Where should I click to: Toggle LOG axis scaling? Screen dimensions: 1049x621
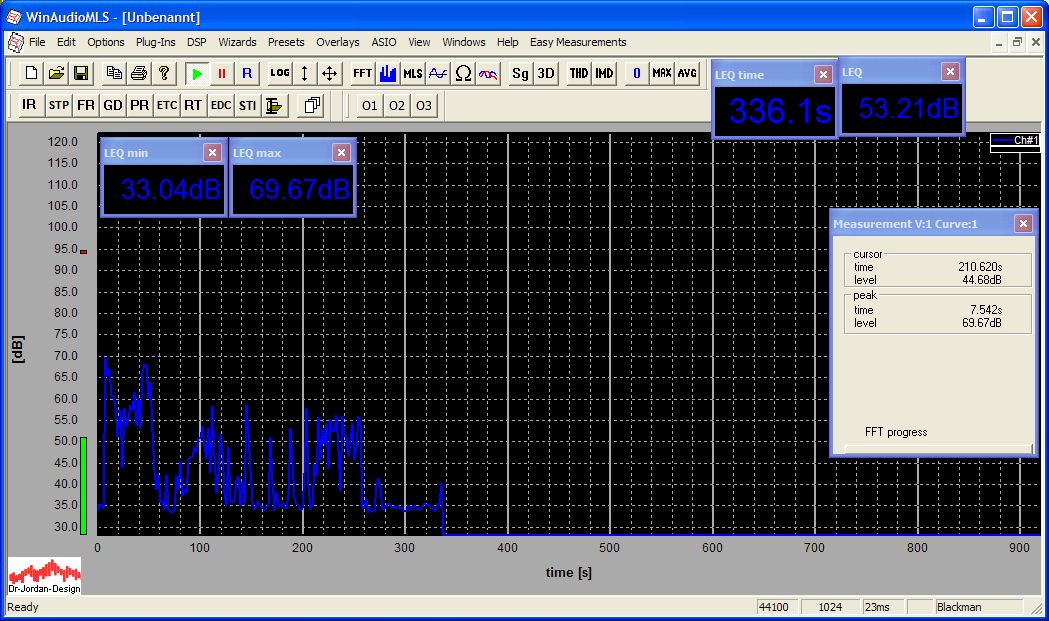pos(280,74)
